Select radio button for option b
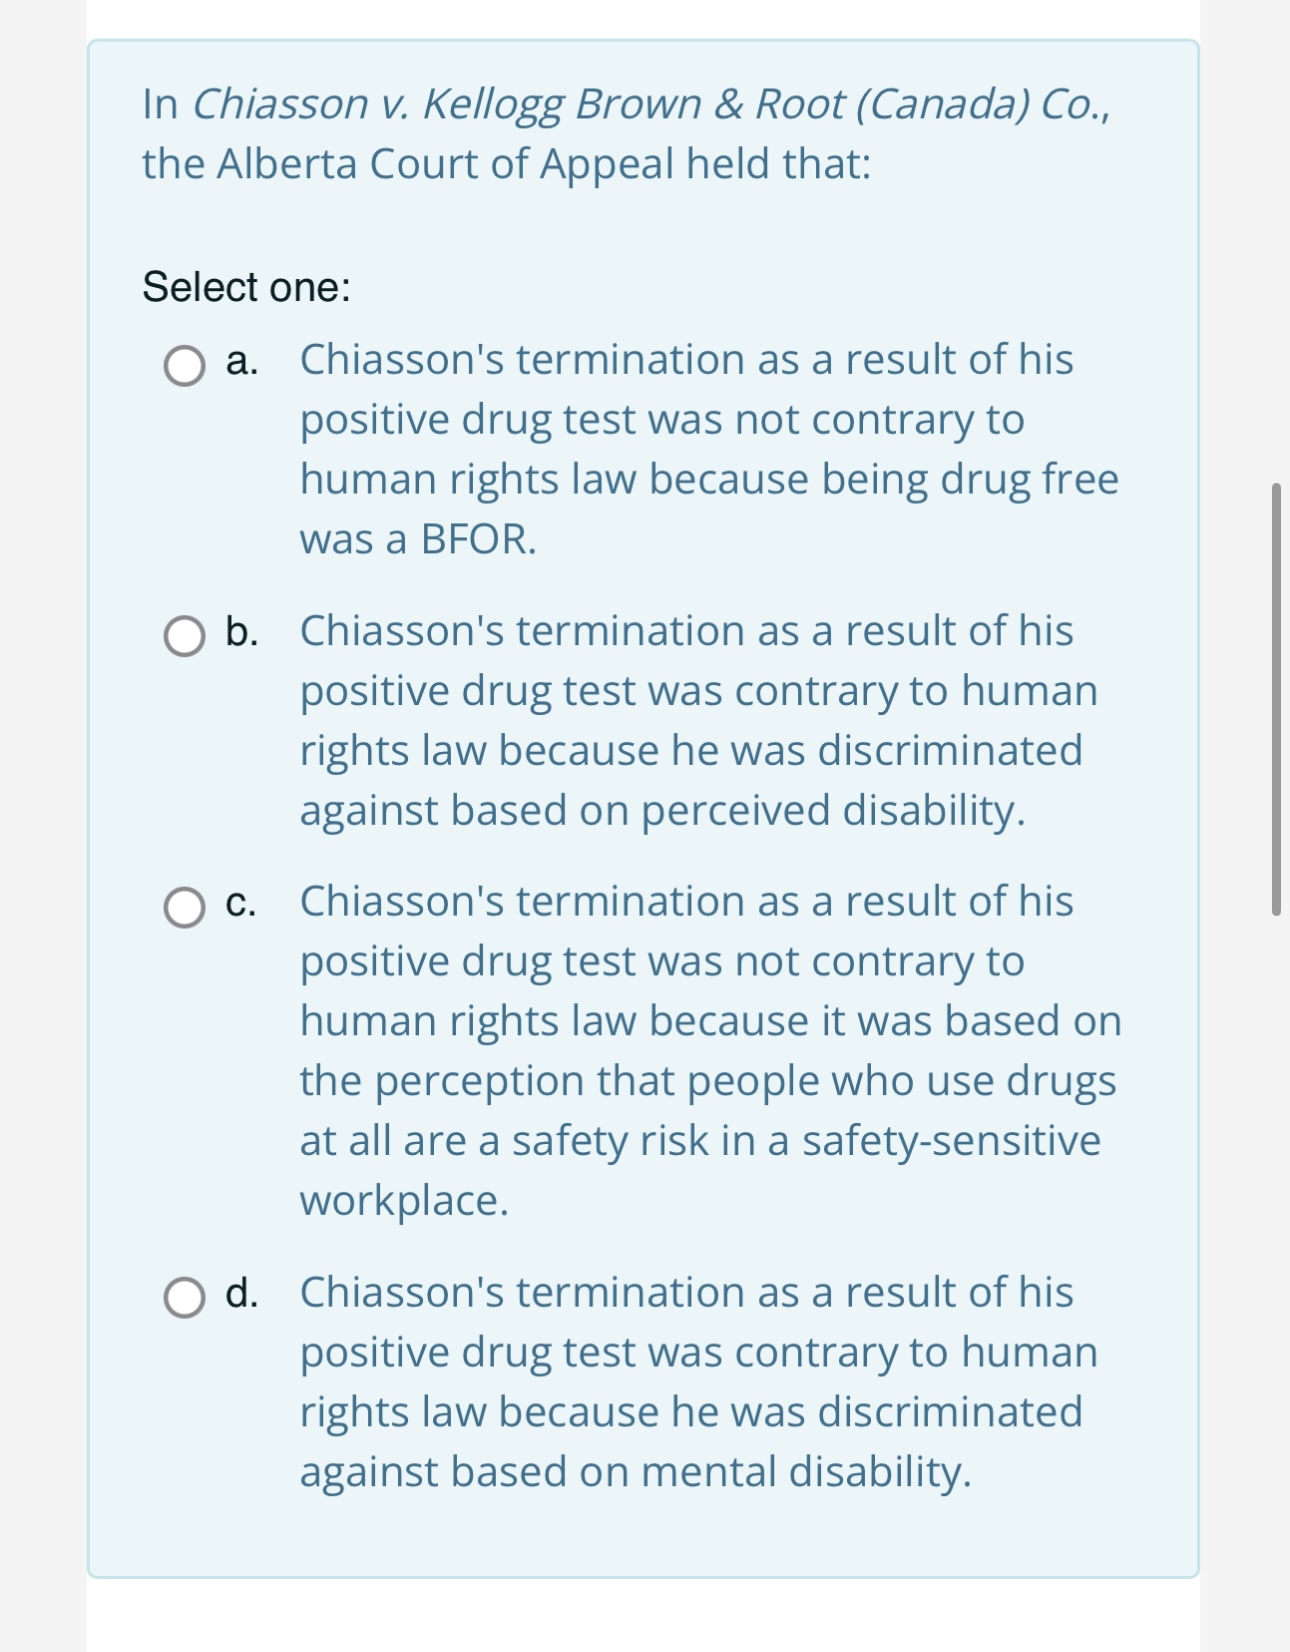Viewport: 1290px width, 1652px height. [185, 638]
